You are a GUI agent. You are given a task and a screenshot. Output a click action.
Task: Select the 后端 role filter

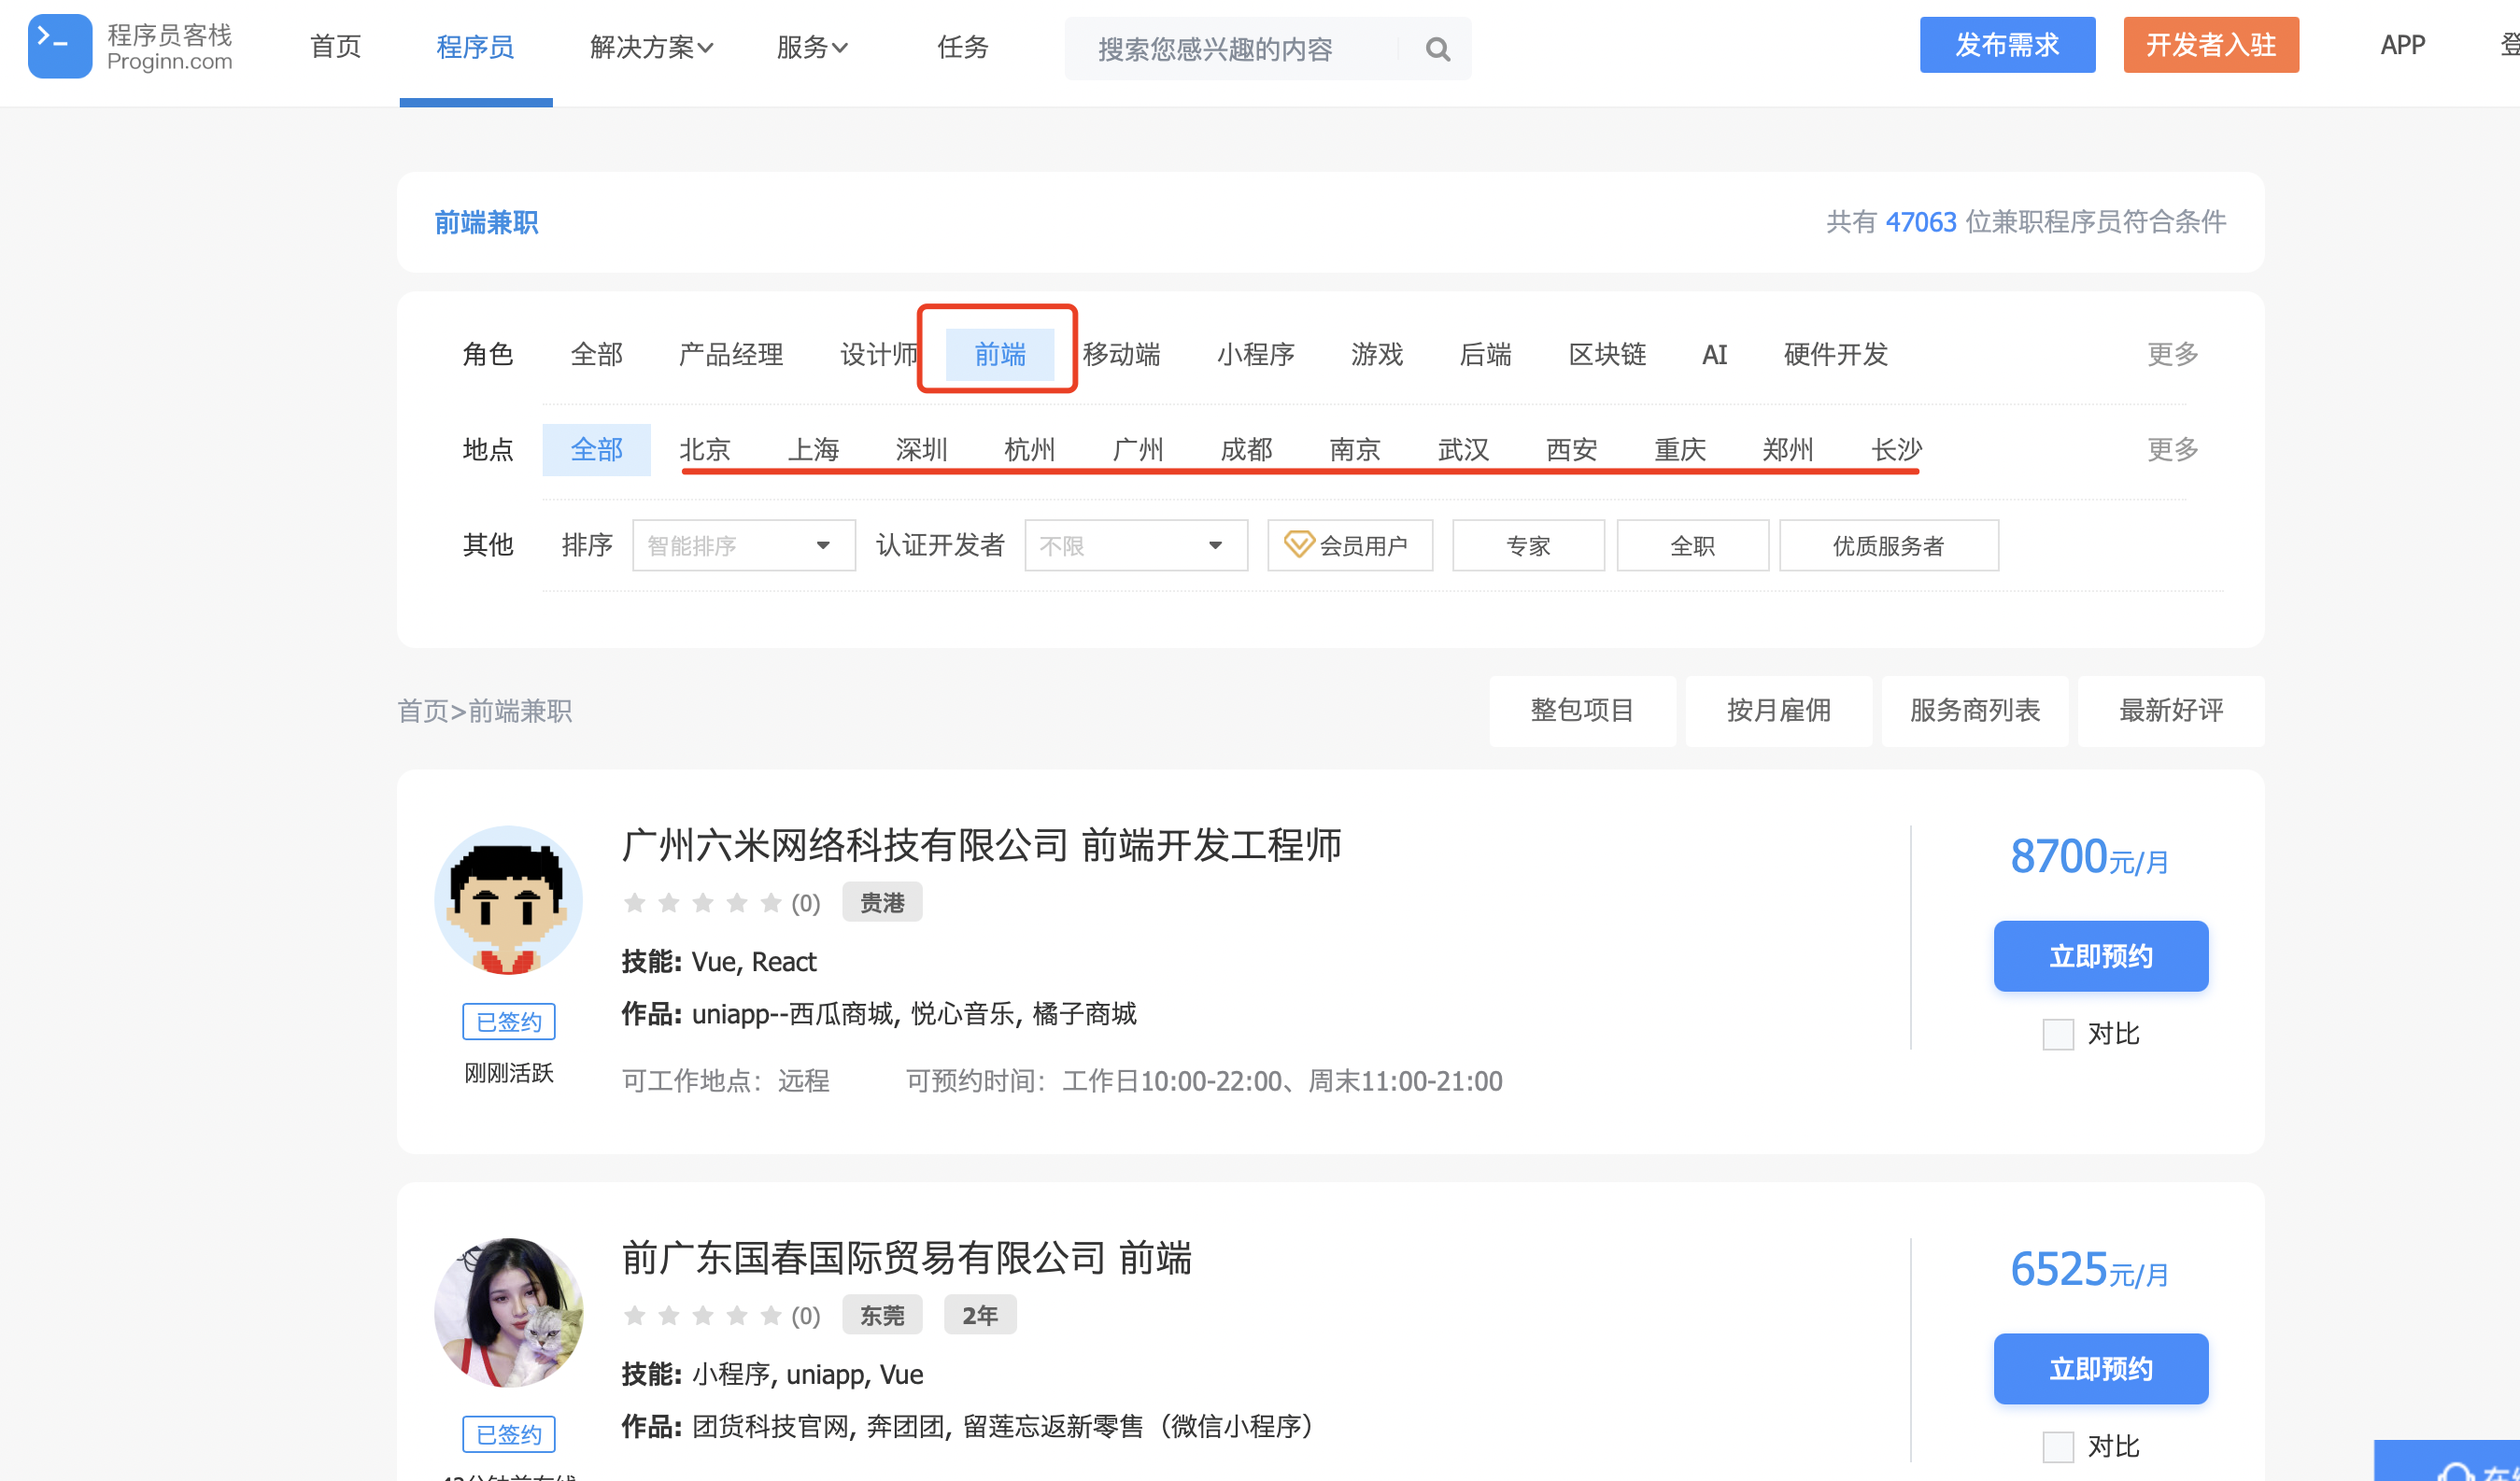[1485, 354]
